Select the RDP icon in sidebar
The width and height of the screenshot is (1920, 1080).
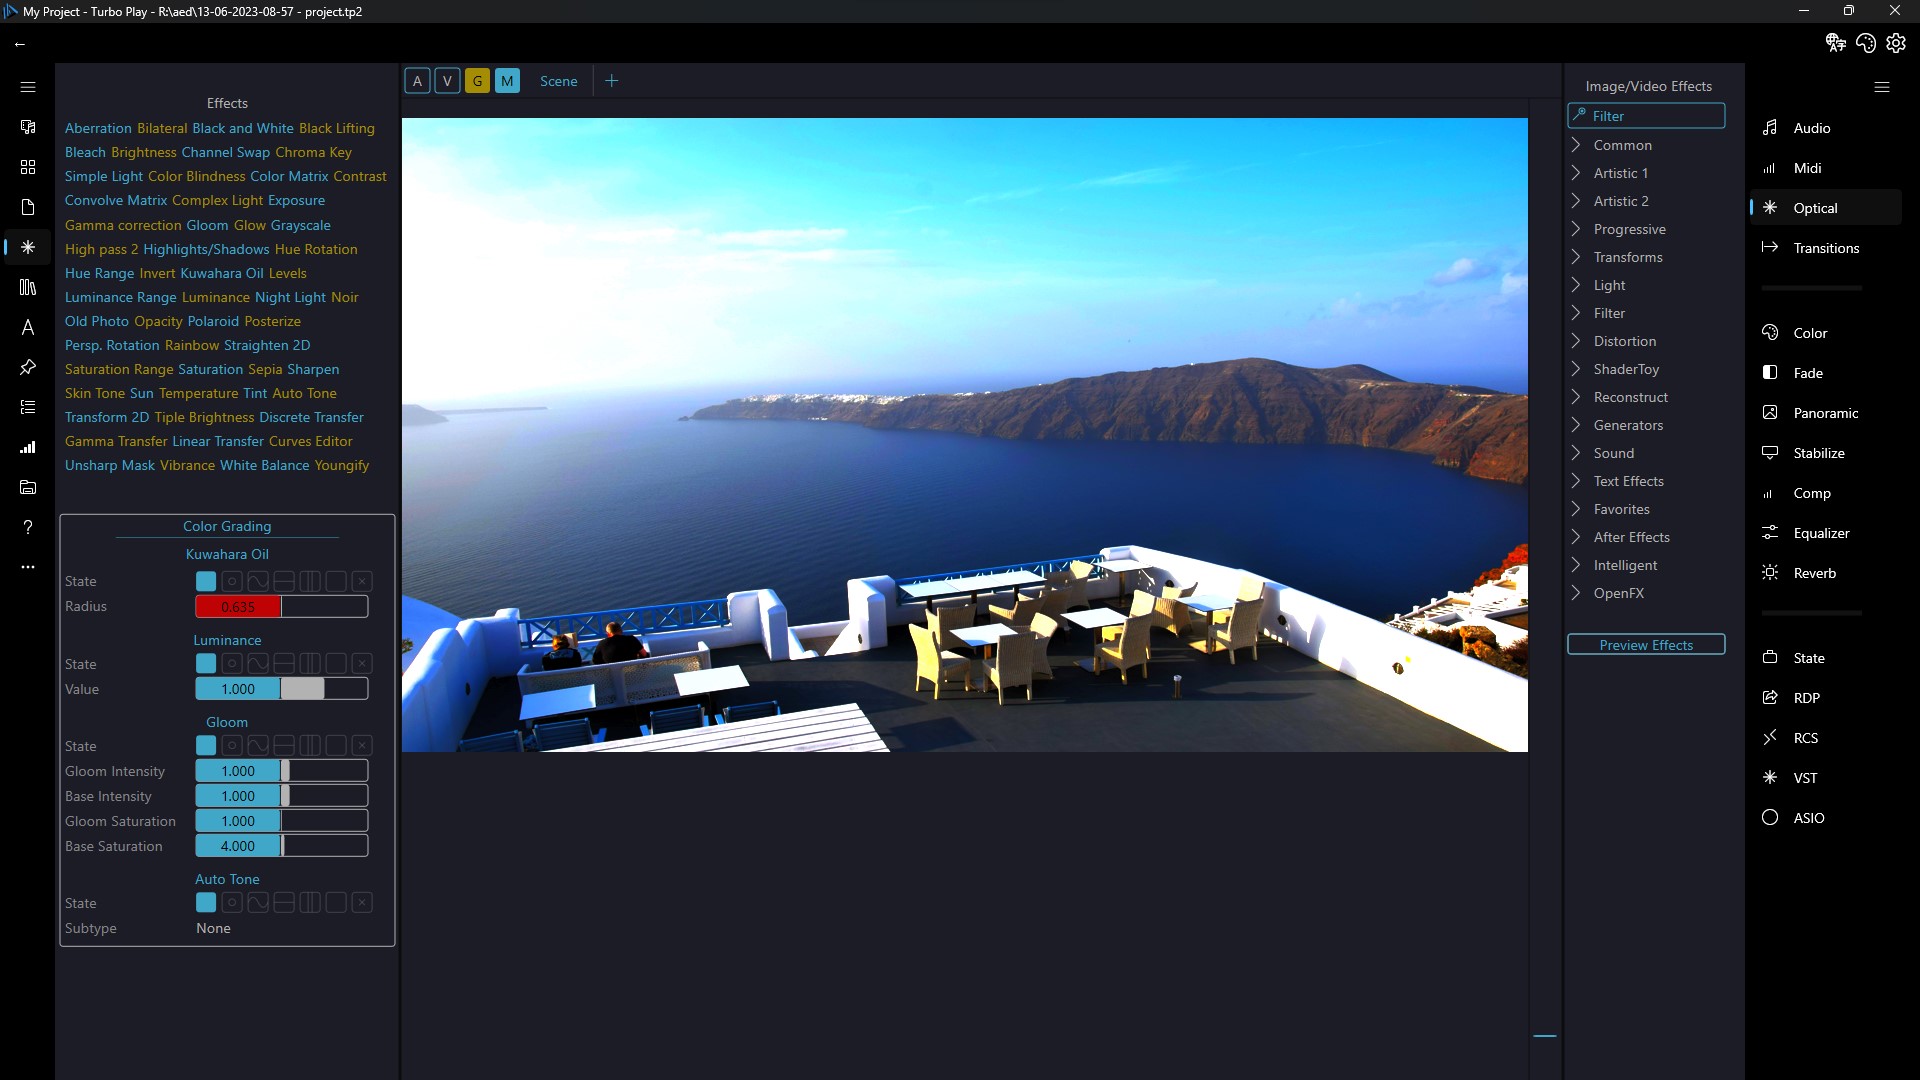(1770, 696)
